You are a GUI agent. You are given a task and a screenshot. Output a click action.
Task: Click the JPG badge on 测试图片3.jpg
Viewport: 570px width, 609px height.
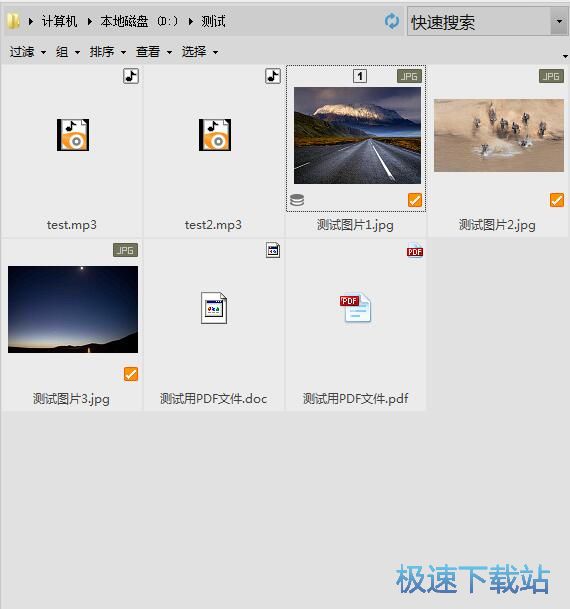[x=125, y=250]
